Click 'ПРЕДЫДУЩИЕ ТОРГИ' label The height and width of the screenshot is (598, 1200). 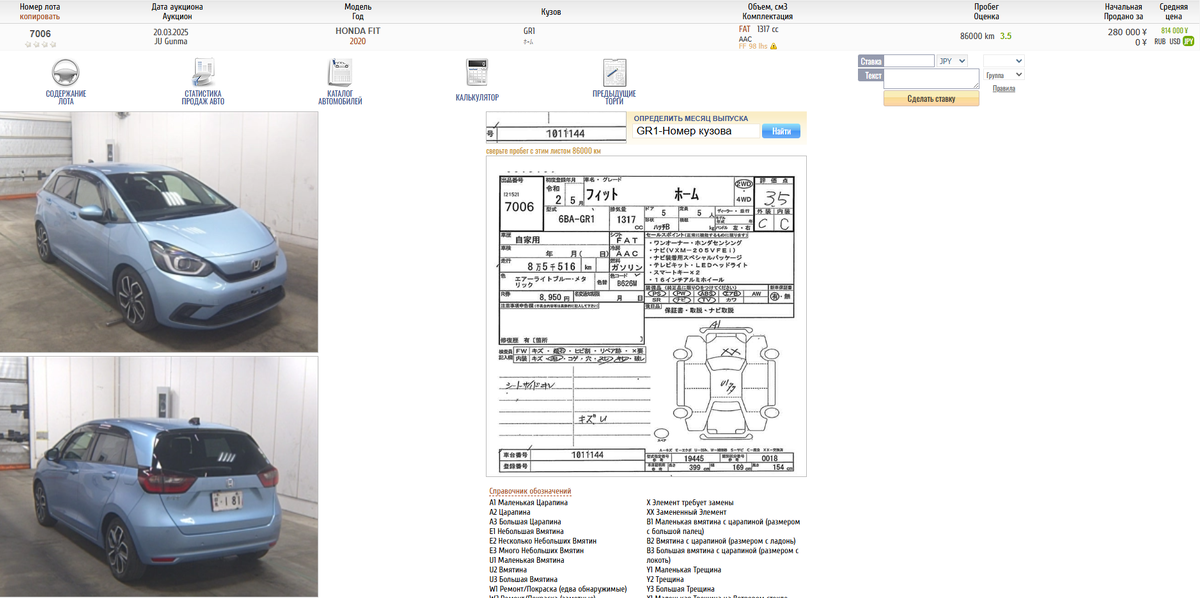[614, 97]
